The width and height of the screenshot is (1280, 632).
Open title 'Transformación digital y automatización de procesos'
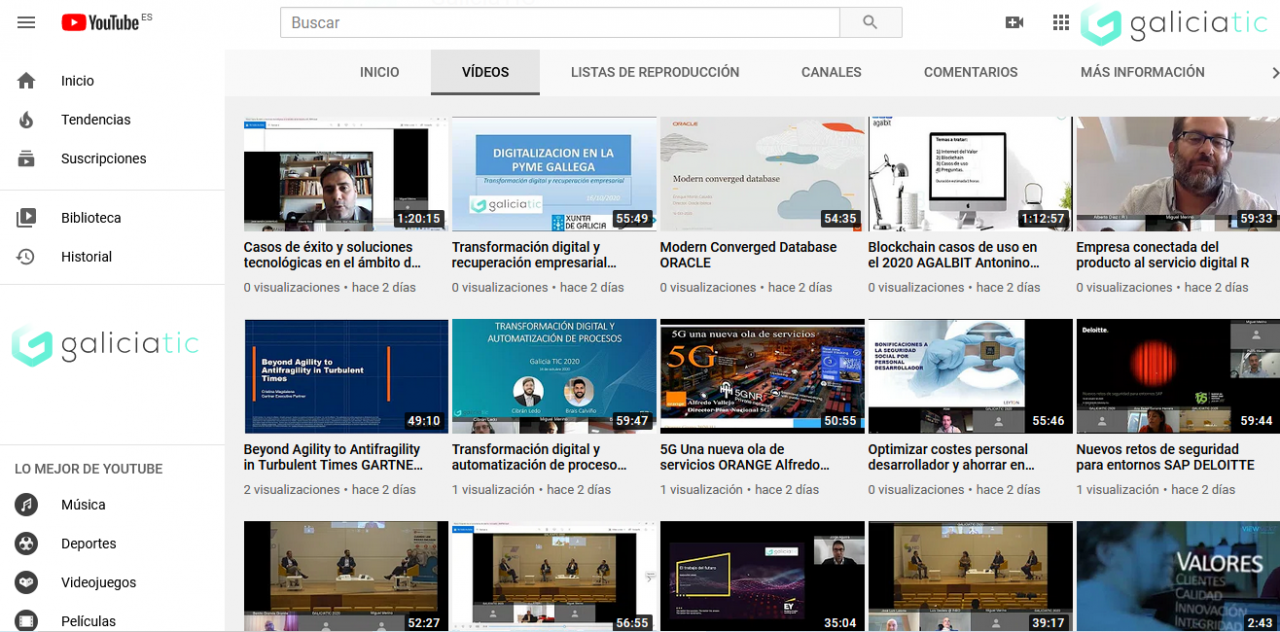click(x=540, y=457)
